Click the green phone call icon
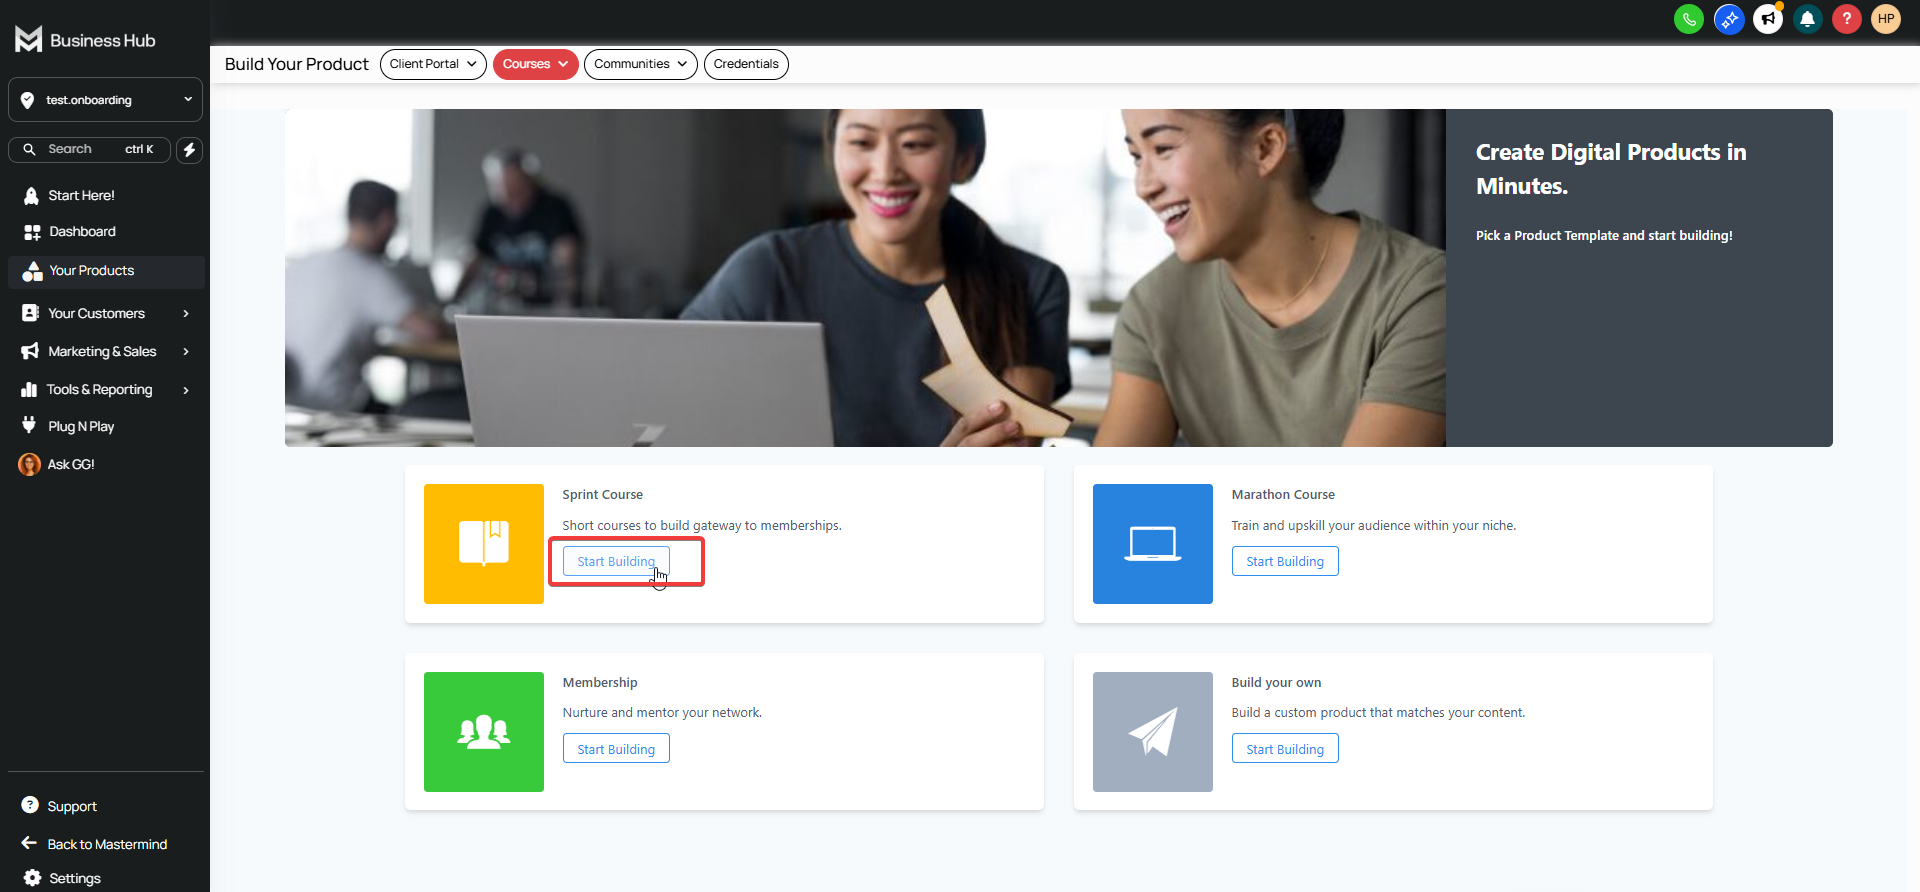This screenshot has height=892, width=1920. (1689, 19)
